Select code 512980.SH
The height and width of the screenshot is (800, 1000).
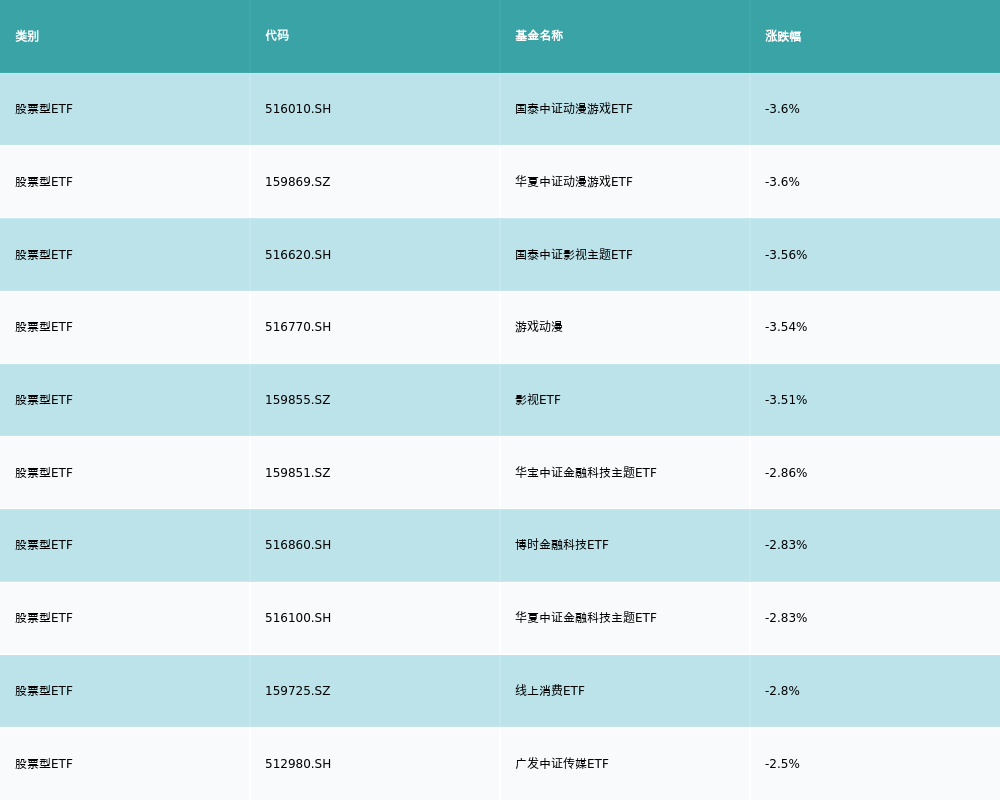(298, 764)
